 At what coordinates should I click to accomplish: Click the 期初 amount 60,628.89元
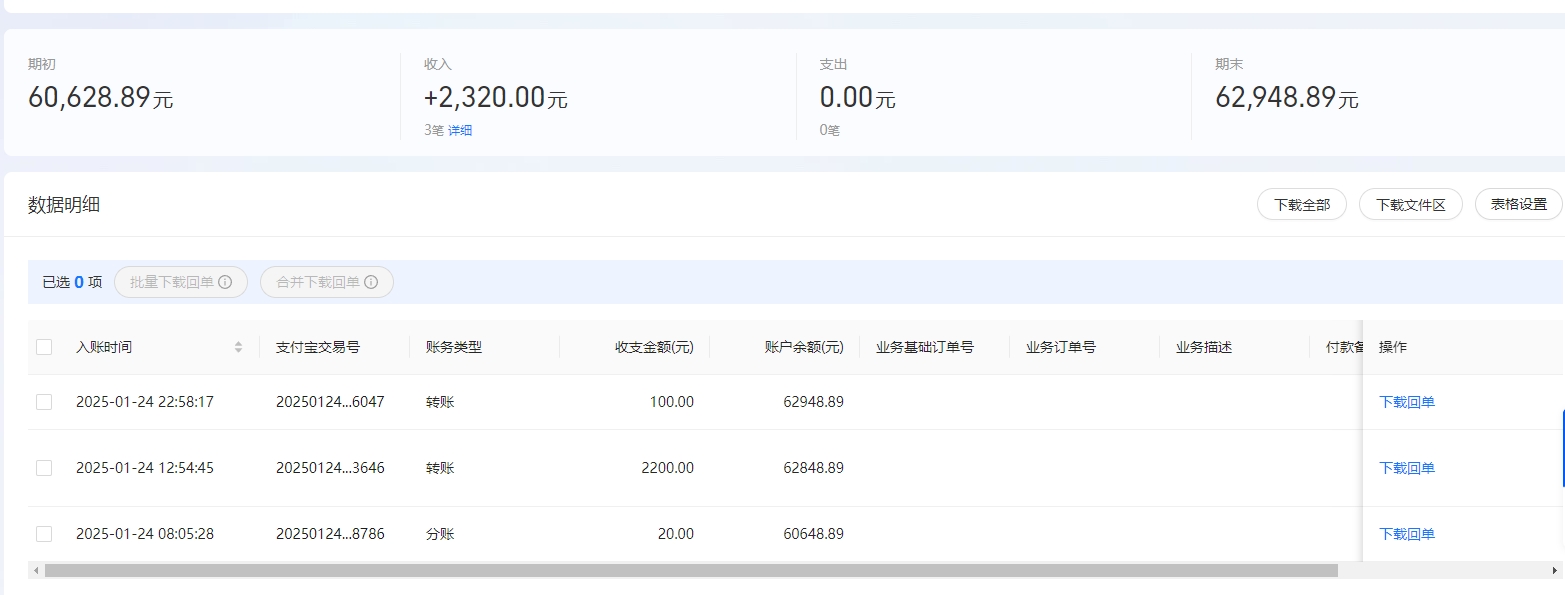coord(100,98)
